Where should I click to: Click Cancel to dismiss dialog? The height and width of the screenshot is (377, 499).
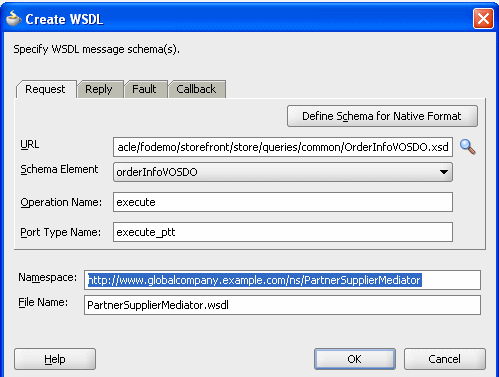pos(445,359)
